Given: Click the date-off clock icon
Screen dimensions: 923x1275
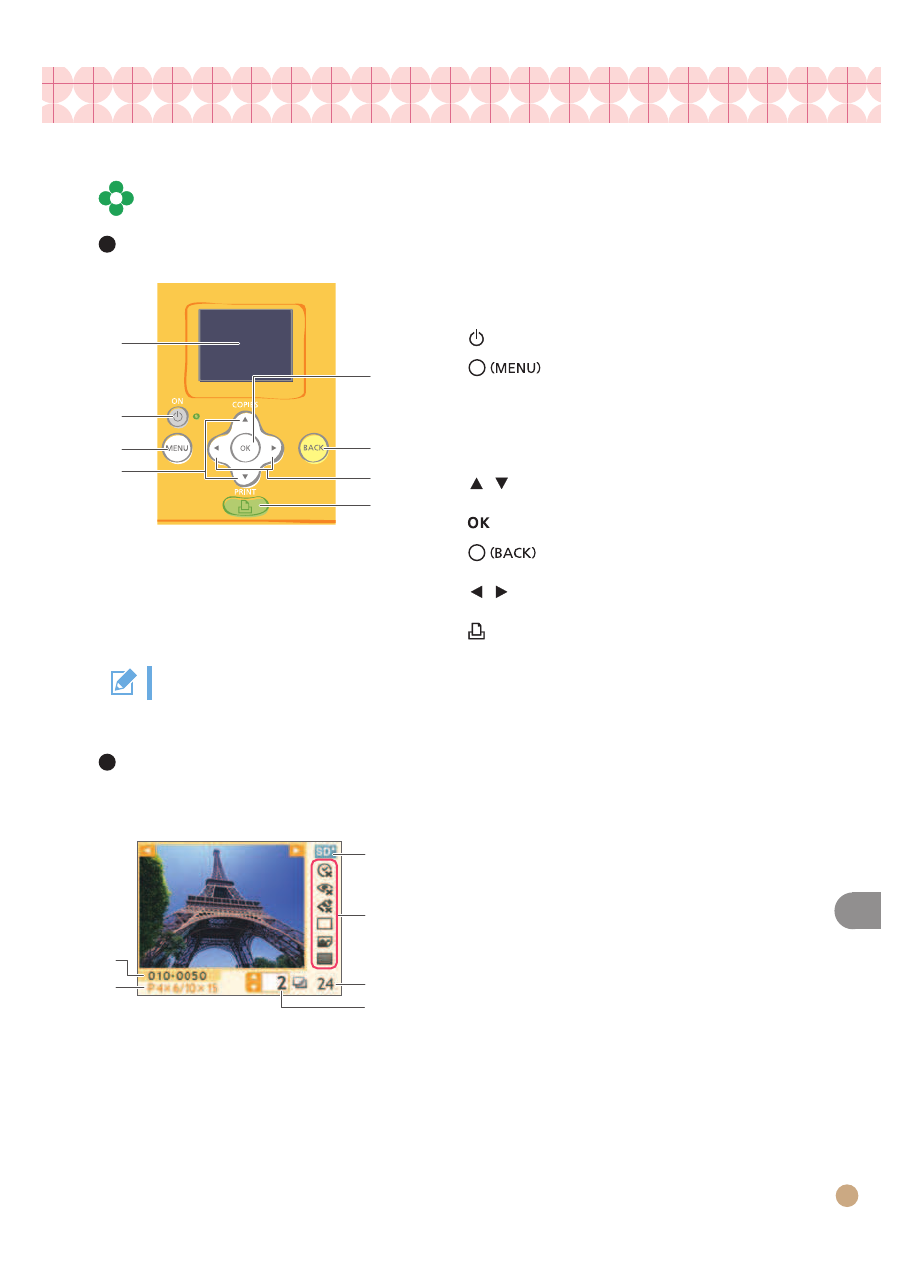Looking at the screenshot, I should point(324,871).
